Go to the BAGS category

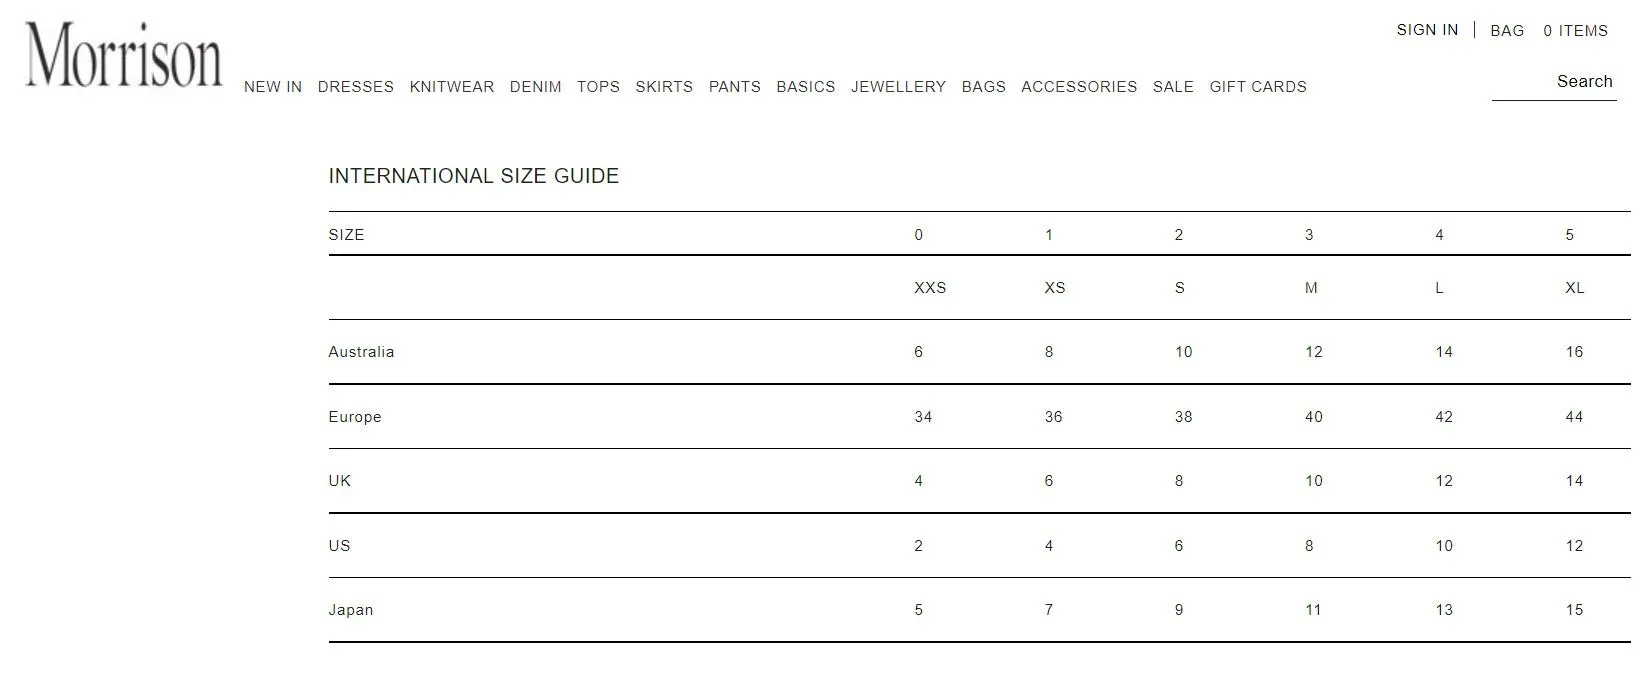984,87
